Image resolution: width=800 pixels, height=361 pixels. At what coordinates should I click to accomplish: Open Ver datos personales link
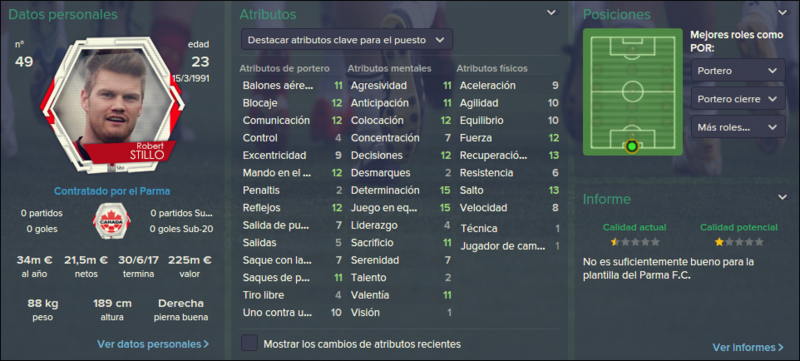pos(153,344)
